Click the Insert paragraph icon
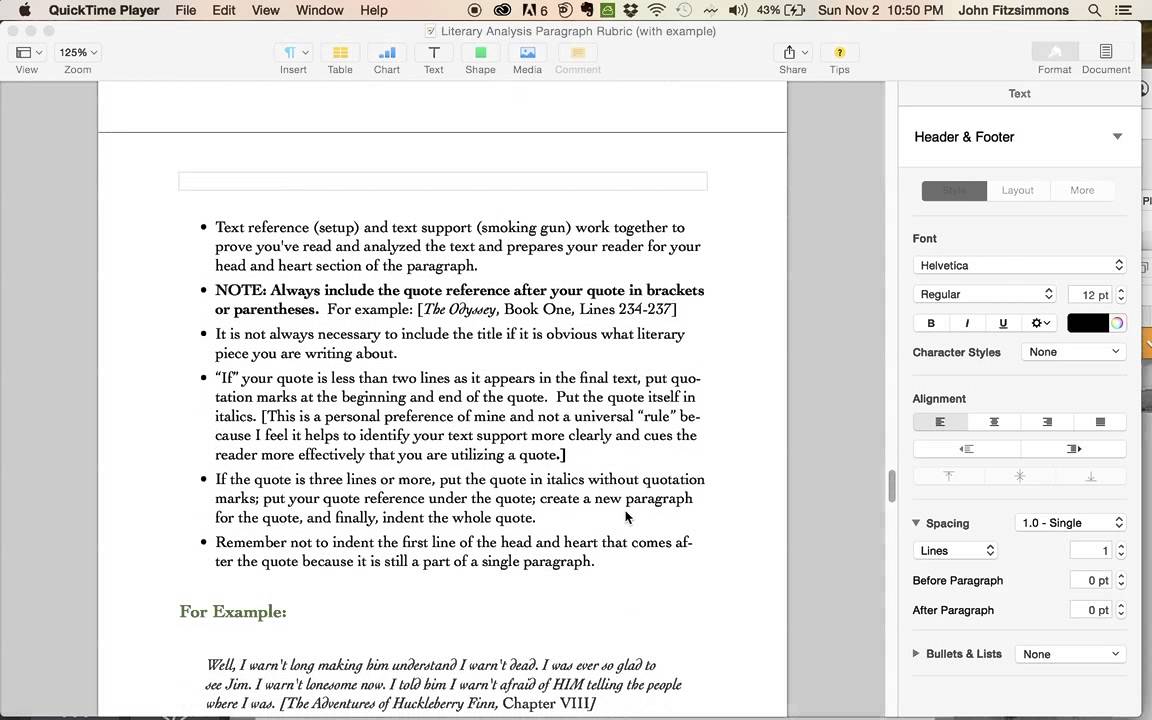This screenshot has height=720, width=1152. (295, 52)
